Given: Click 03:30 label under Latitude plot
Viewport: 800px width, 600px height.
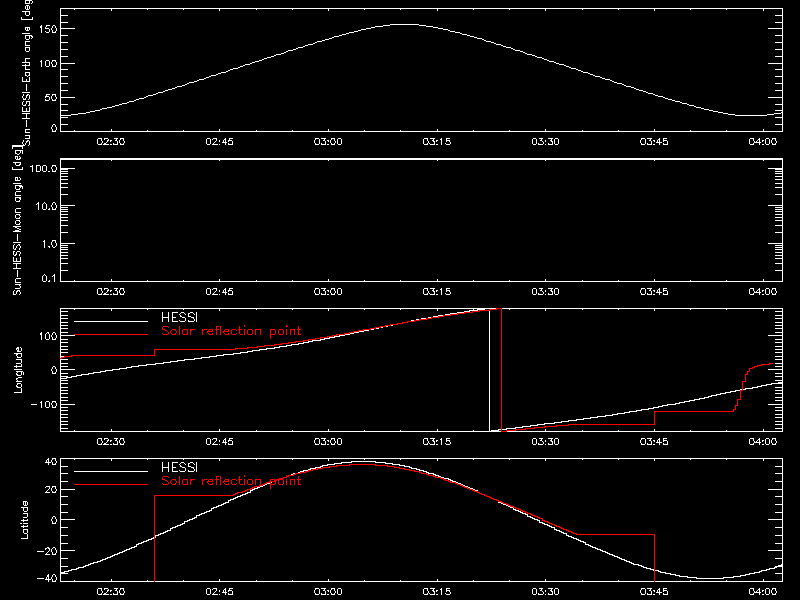Looking at the screenshot, I should [545, 591].
